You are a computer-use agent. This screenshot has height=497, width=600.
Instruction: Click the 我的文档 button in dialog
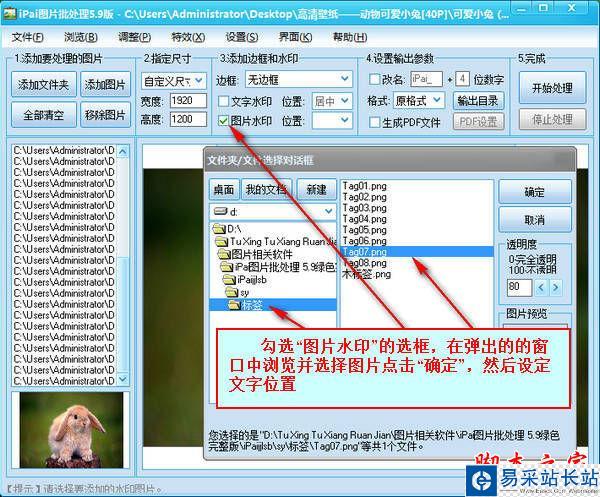tap(267, 189)
